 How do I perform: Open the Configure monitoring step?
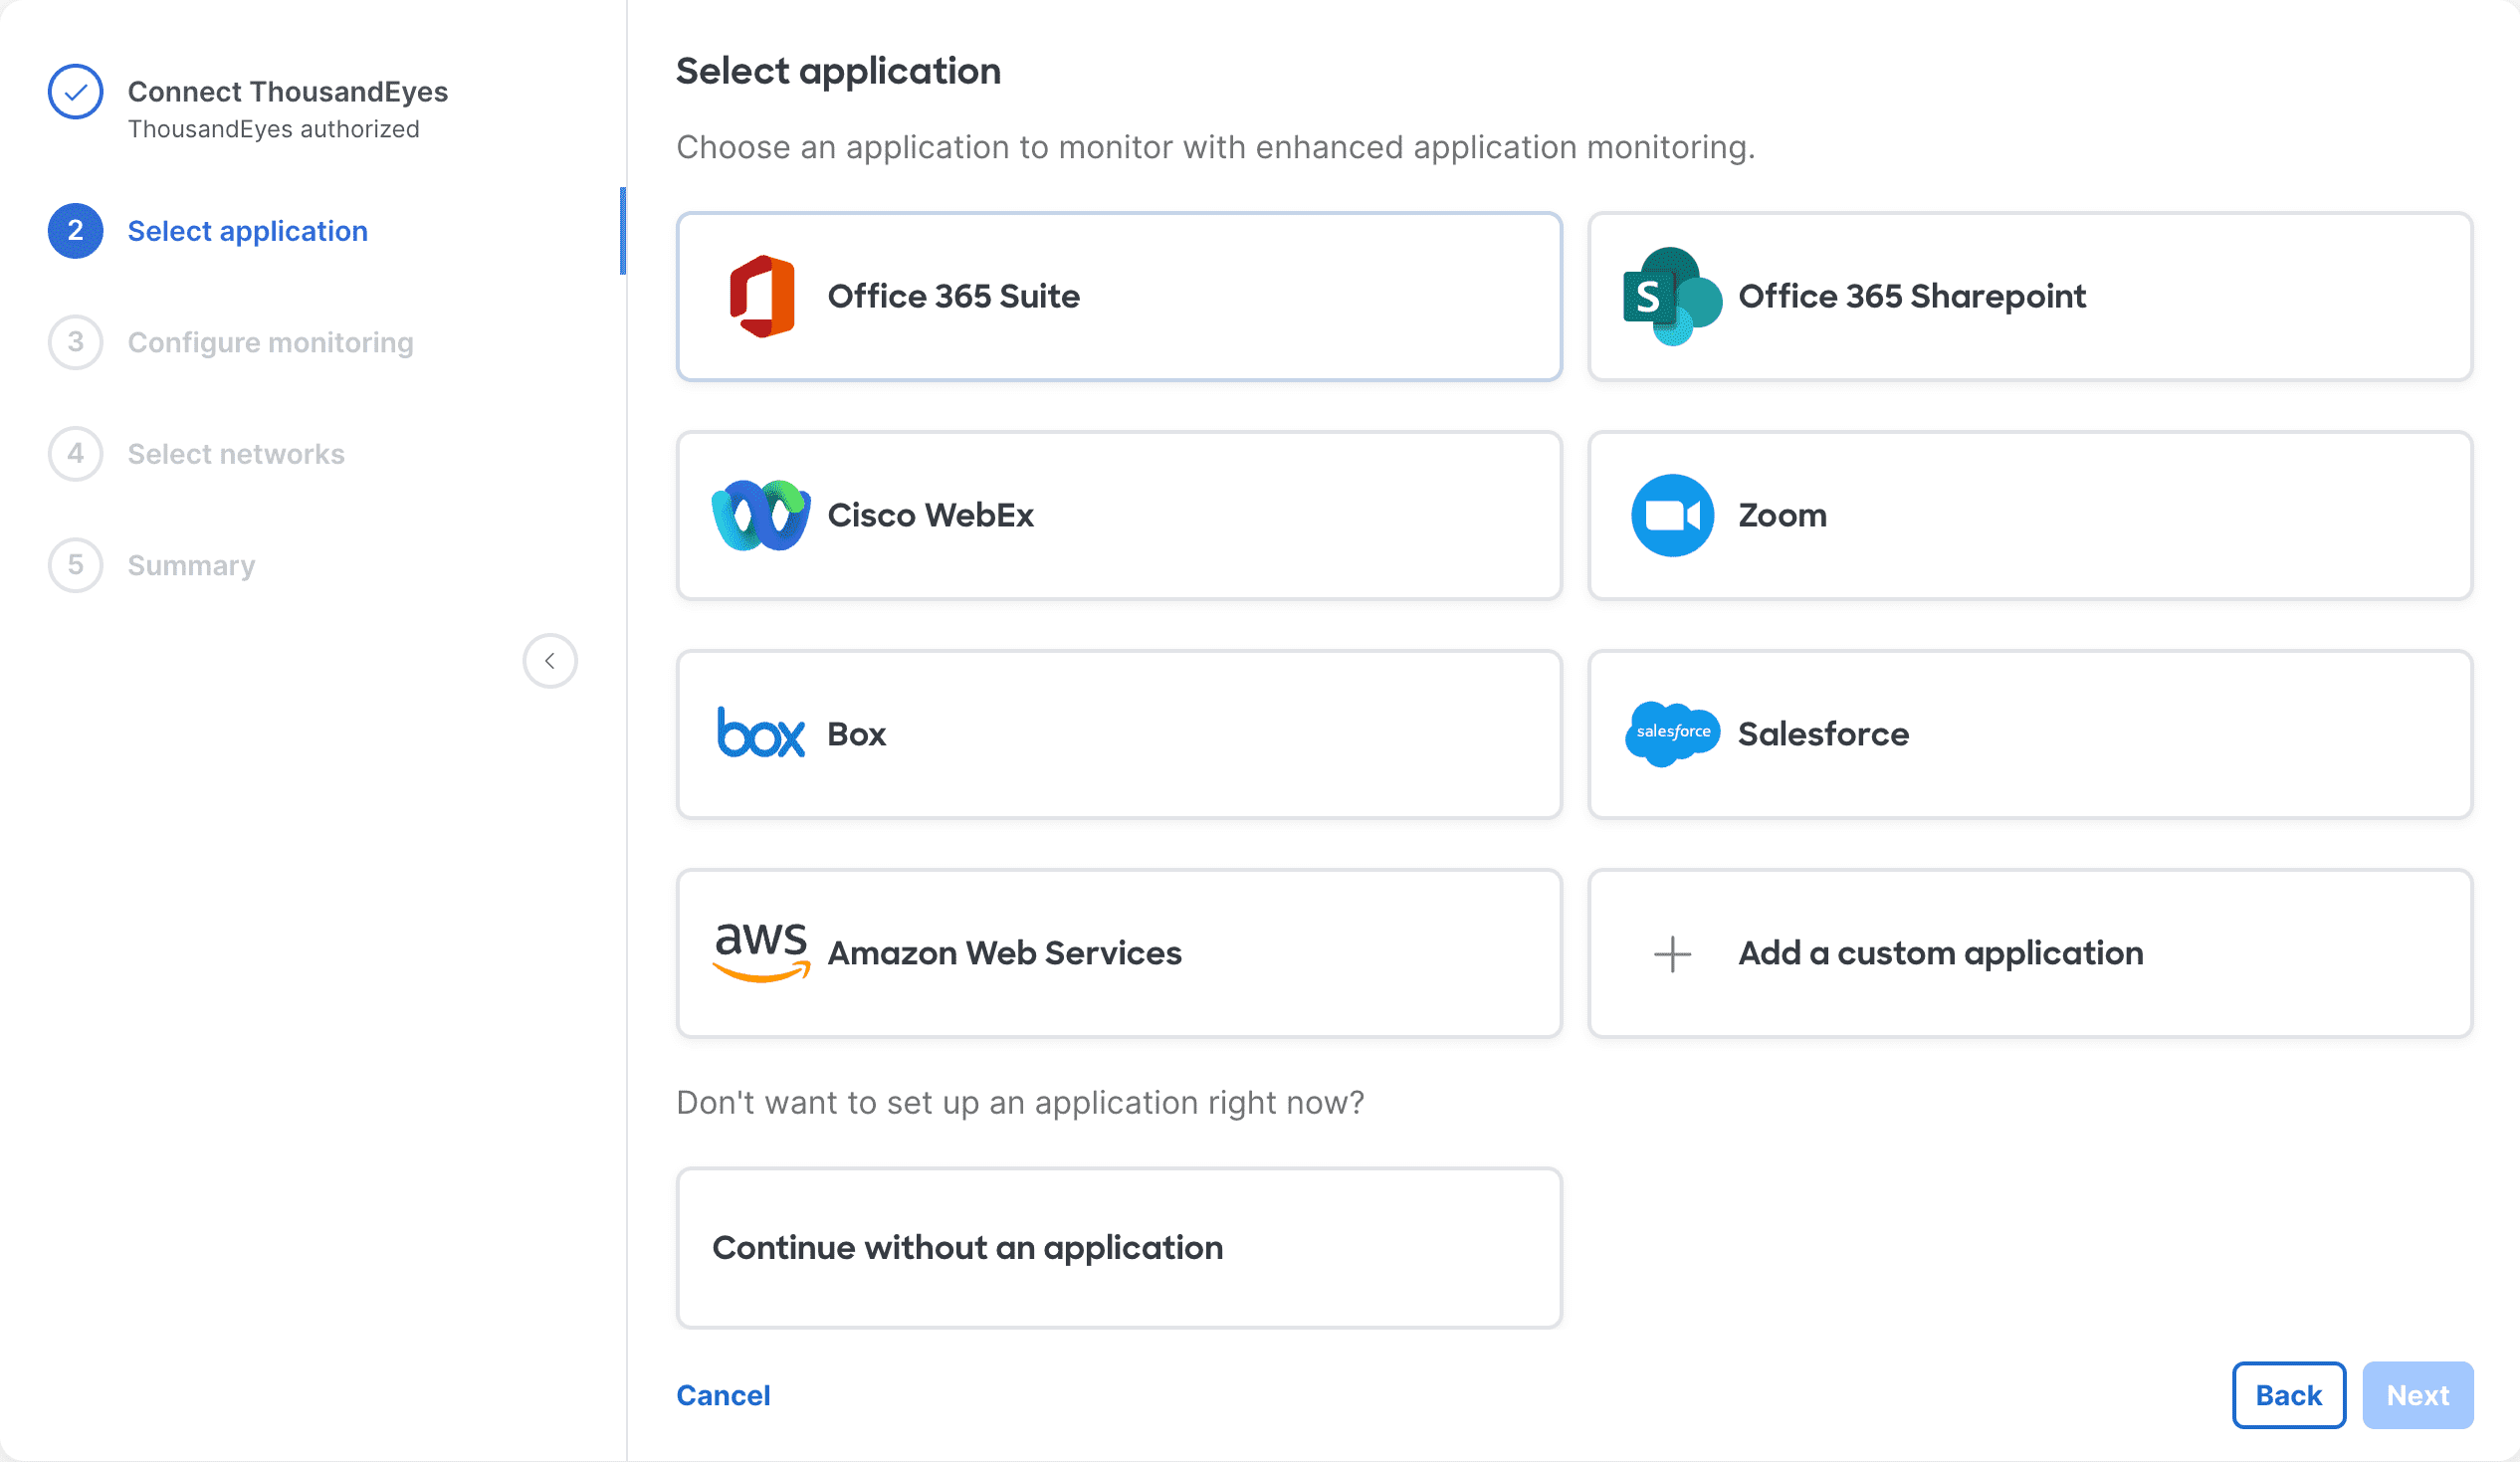coord(270,343)
